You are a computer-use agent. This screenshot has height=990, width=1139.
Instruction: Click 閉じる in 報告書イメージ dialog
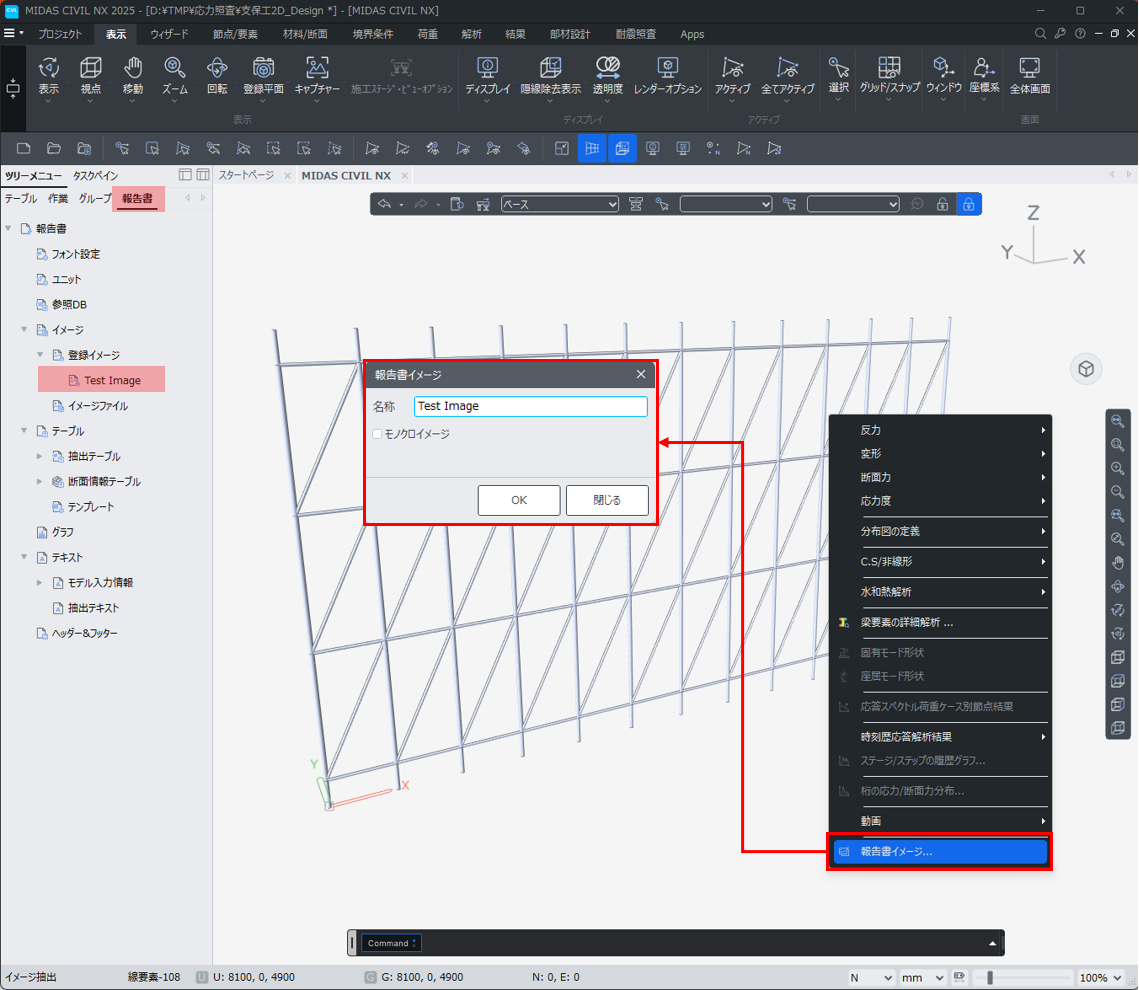tap(607, 500)
